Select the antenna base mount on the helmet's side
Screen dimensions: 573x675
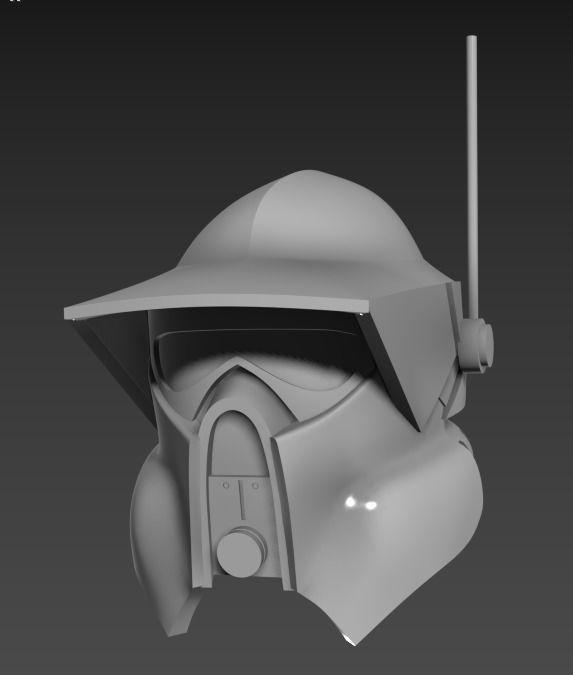point(477,344)
